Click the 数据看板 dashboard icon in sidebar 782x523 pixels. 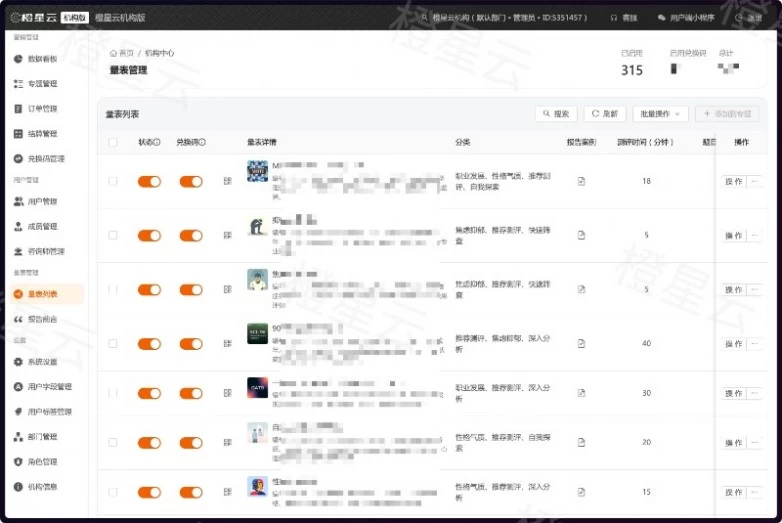click(x=19, y=59)
